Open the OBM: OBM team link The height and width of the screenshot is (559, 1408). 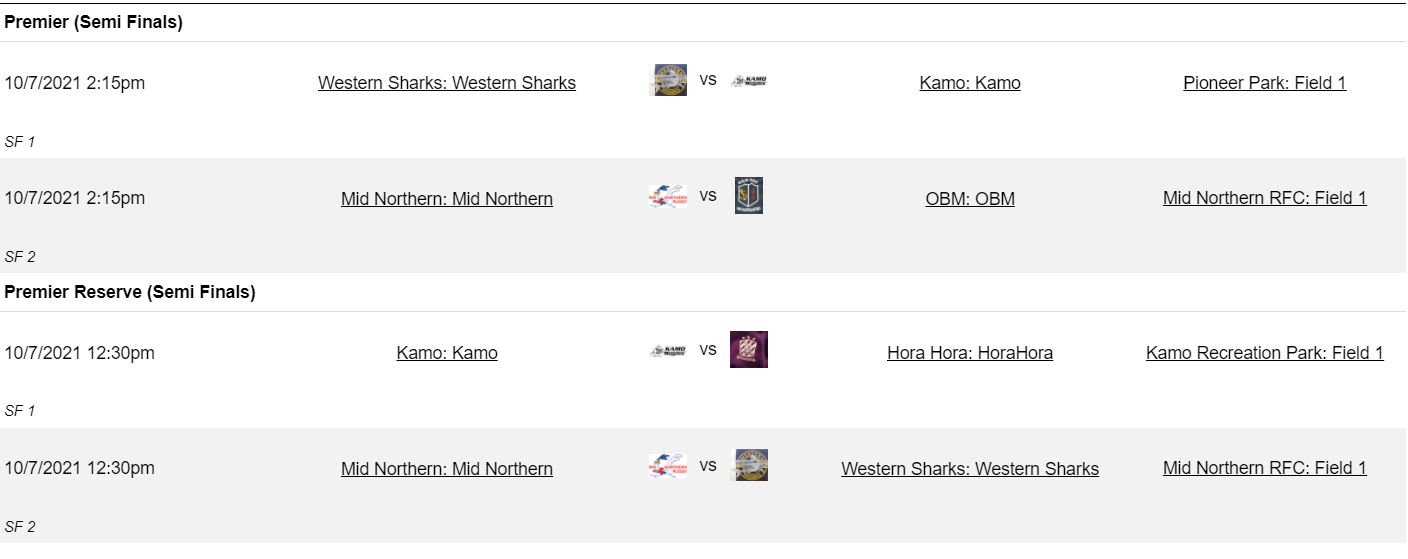pos(970,199)
